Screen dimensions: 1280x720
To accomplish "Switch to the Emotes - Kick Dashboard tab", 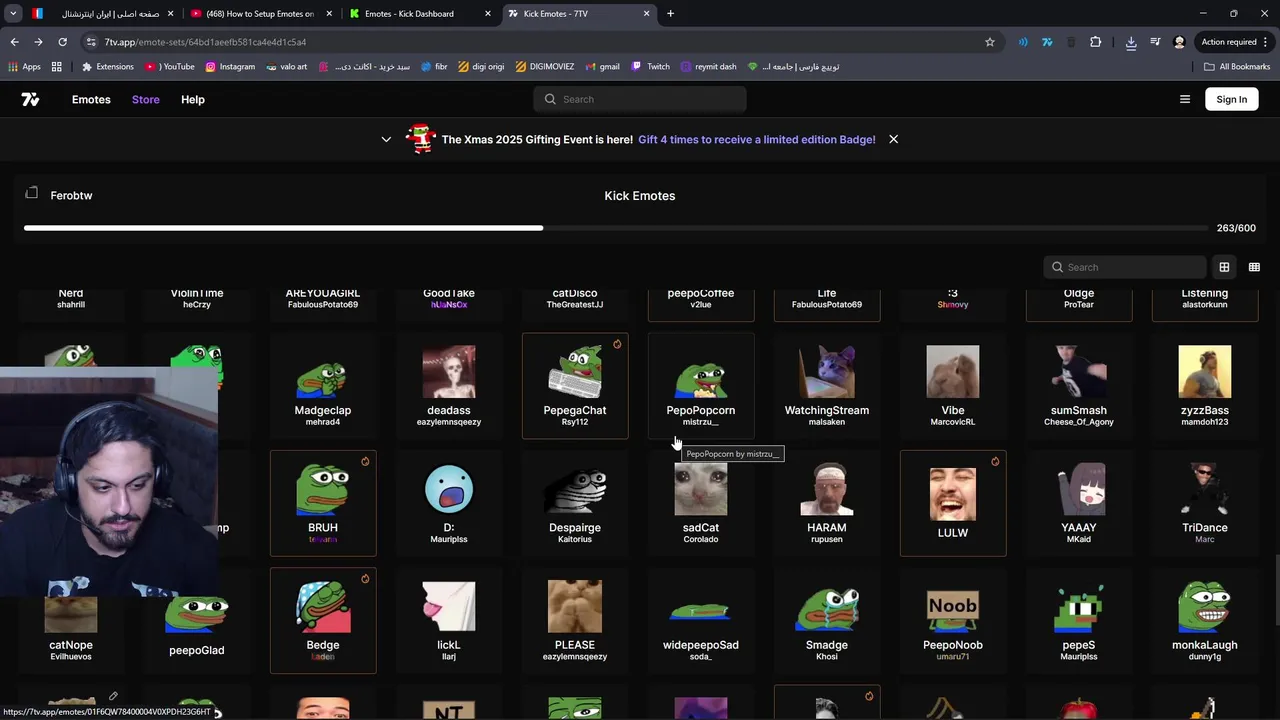I will pyautogui.click(x=420, y=14).
